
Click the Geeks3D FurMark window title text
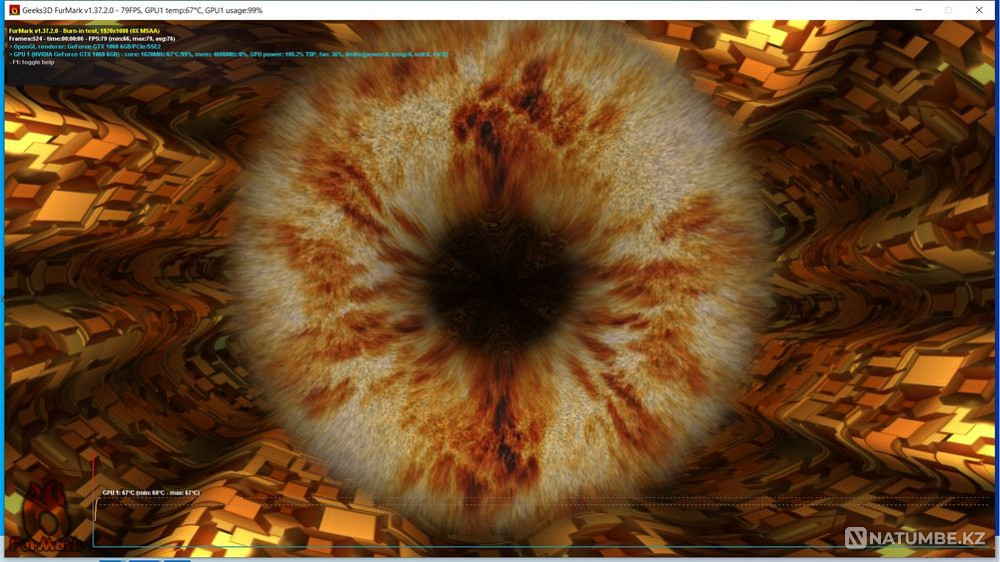click(142, 10)
